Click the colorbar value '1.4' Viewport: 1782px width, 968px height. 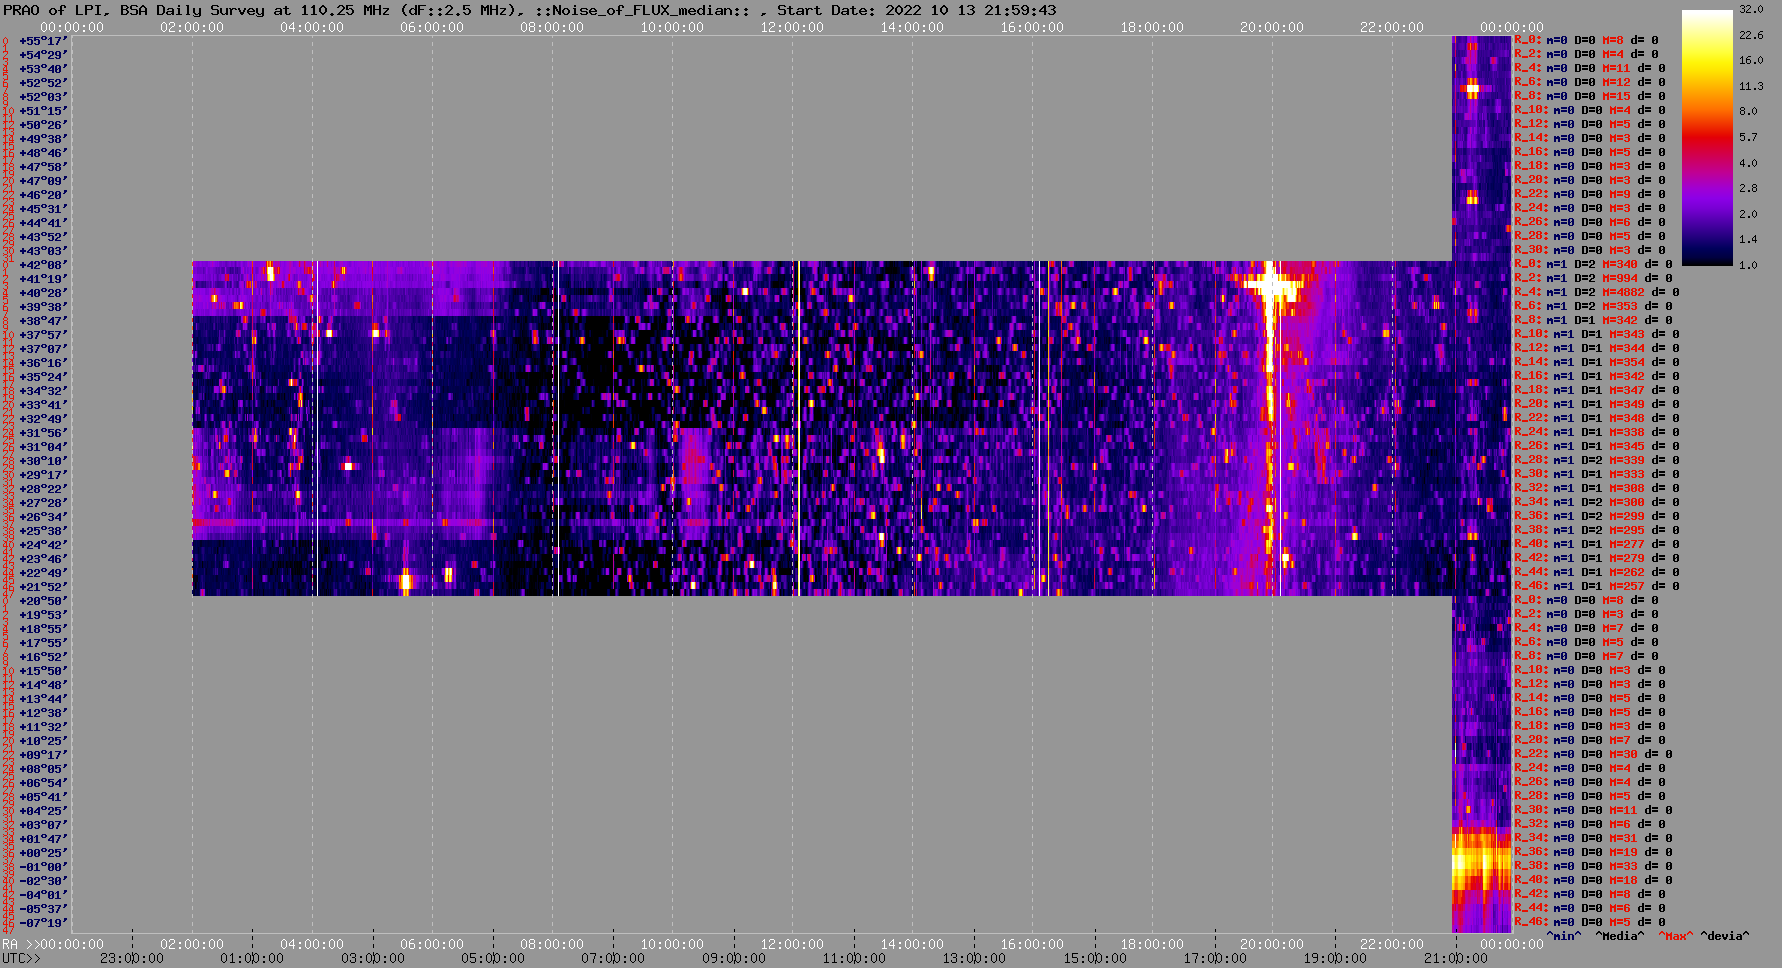[x=1748, y=239]
